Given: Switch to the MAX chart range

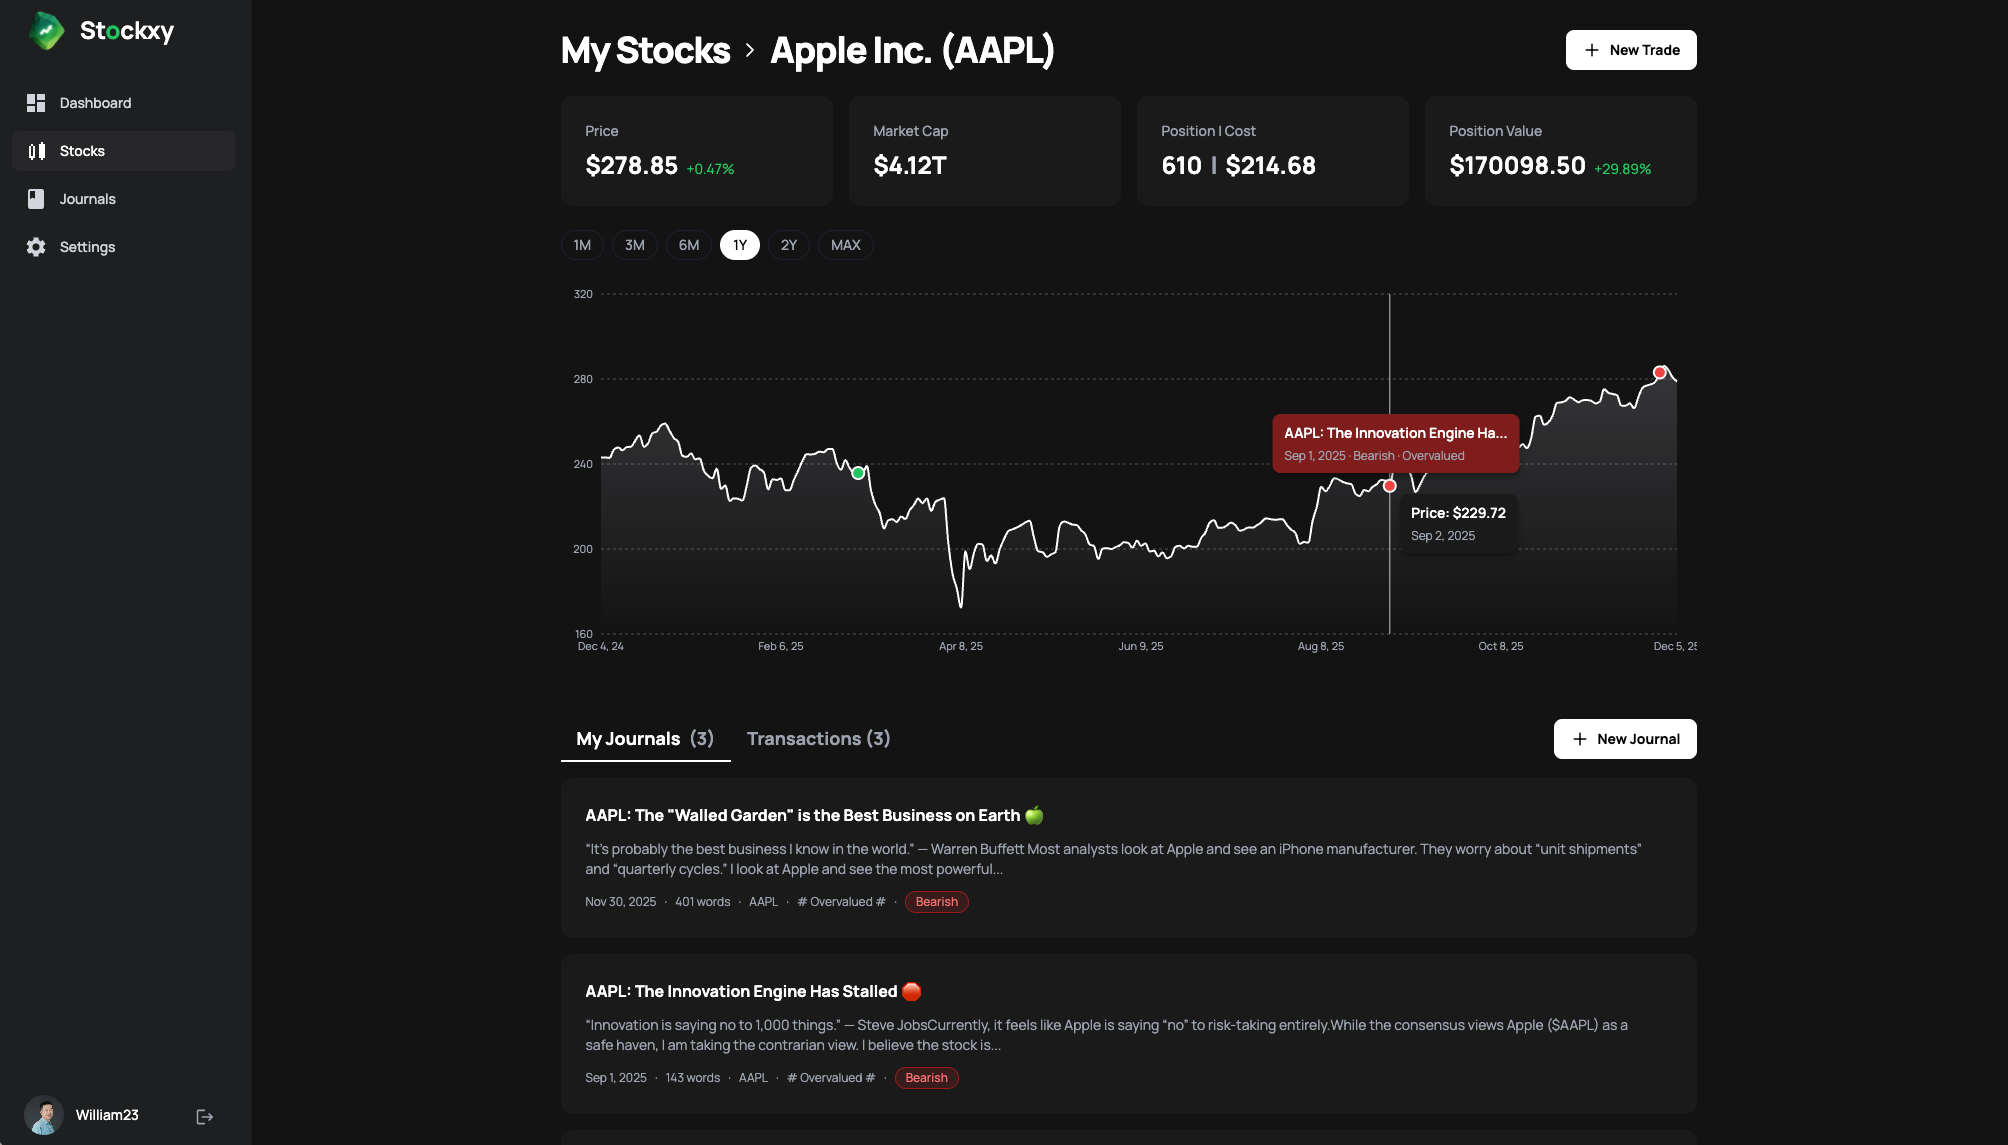Looking at the screenshot, I should click(845, 244).
